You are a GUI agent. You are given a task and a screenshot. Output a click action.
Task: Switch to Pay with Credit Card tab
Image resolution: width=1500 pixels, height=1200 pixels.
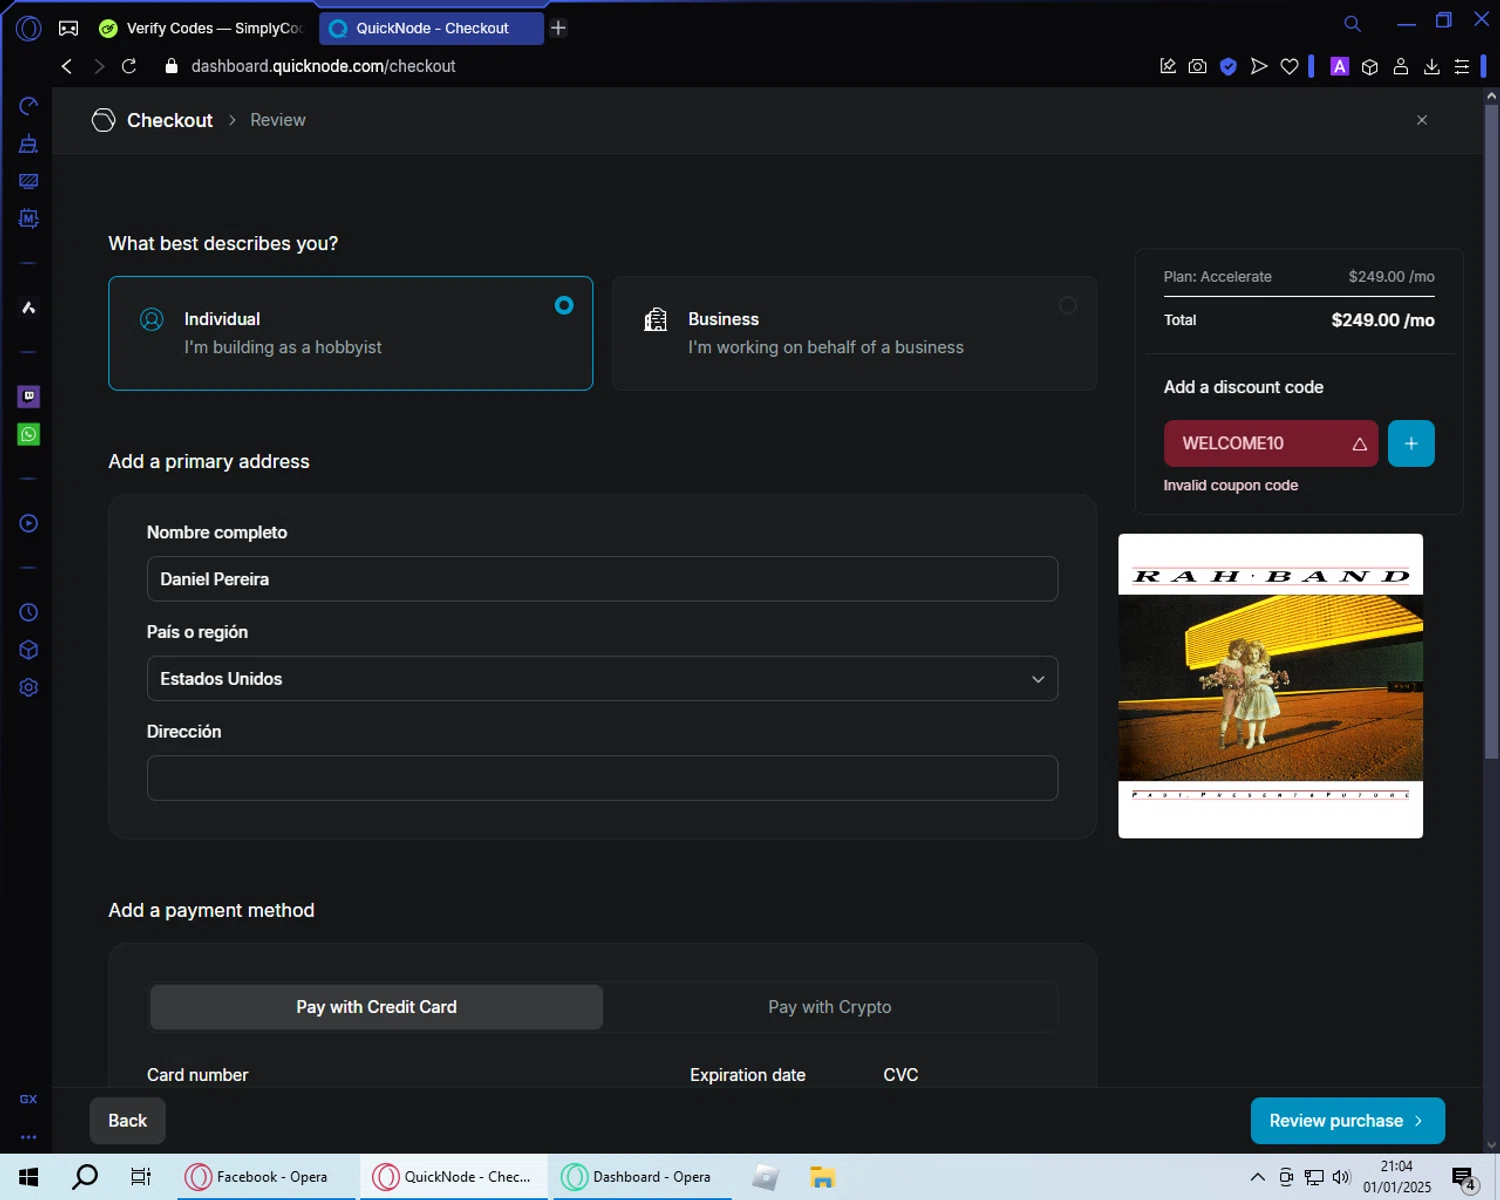click(x=376, y=1007)
